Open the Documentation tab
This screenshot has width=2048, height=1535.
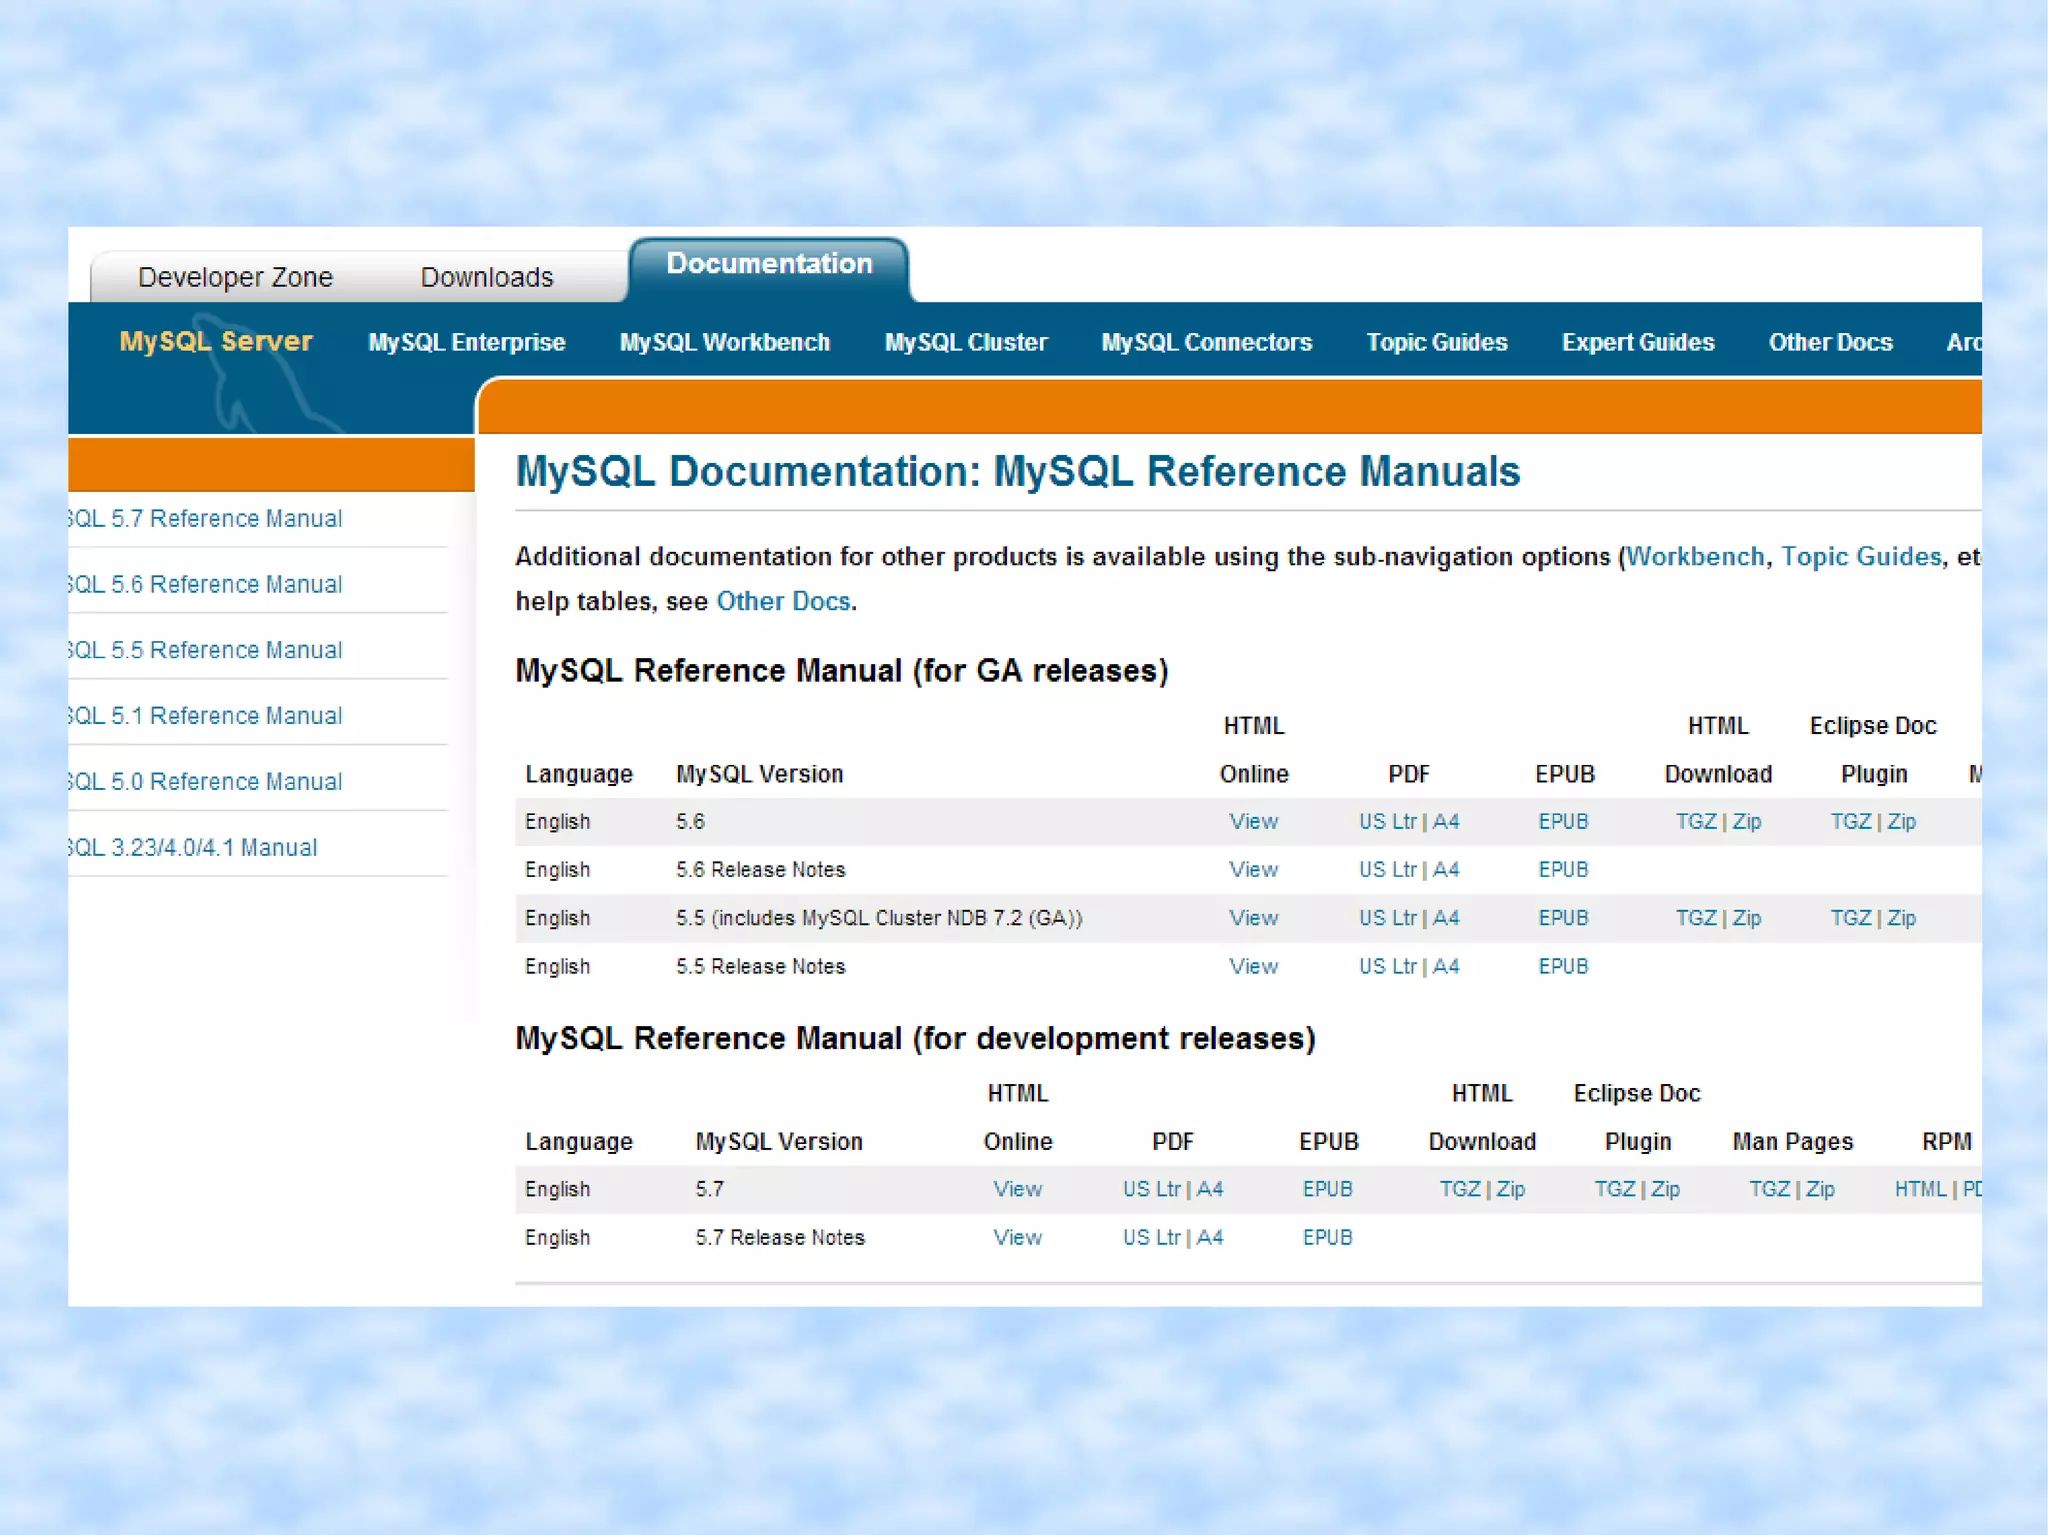tap(769, 264)
